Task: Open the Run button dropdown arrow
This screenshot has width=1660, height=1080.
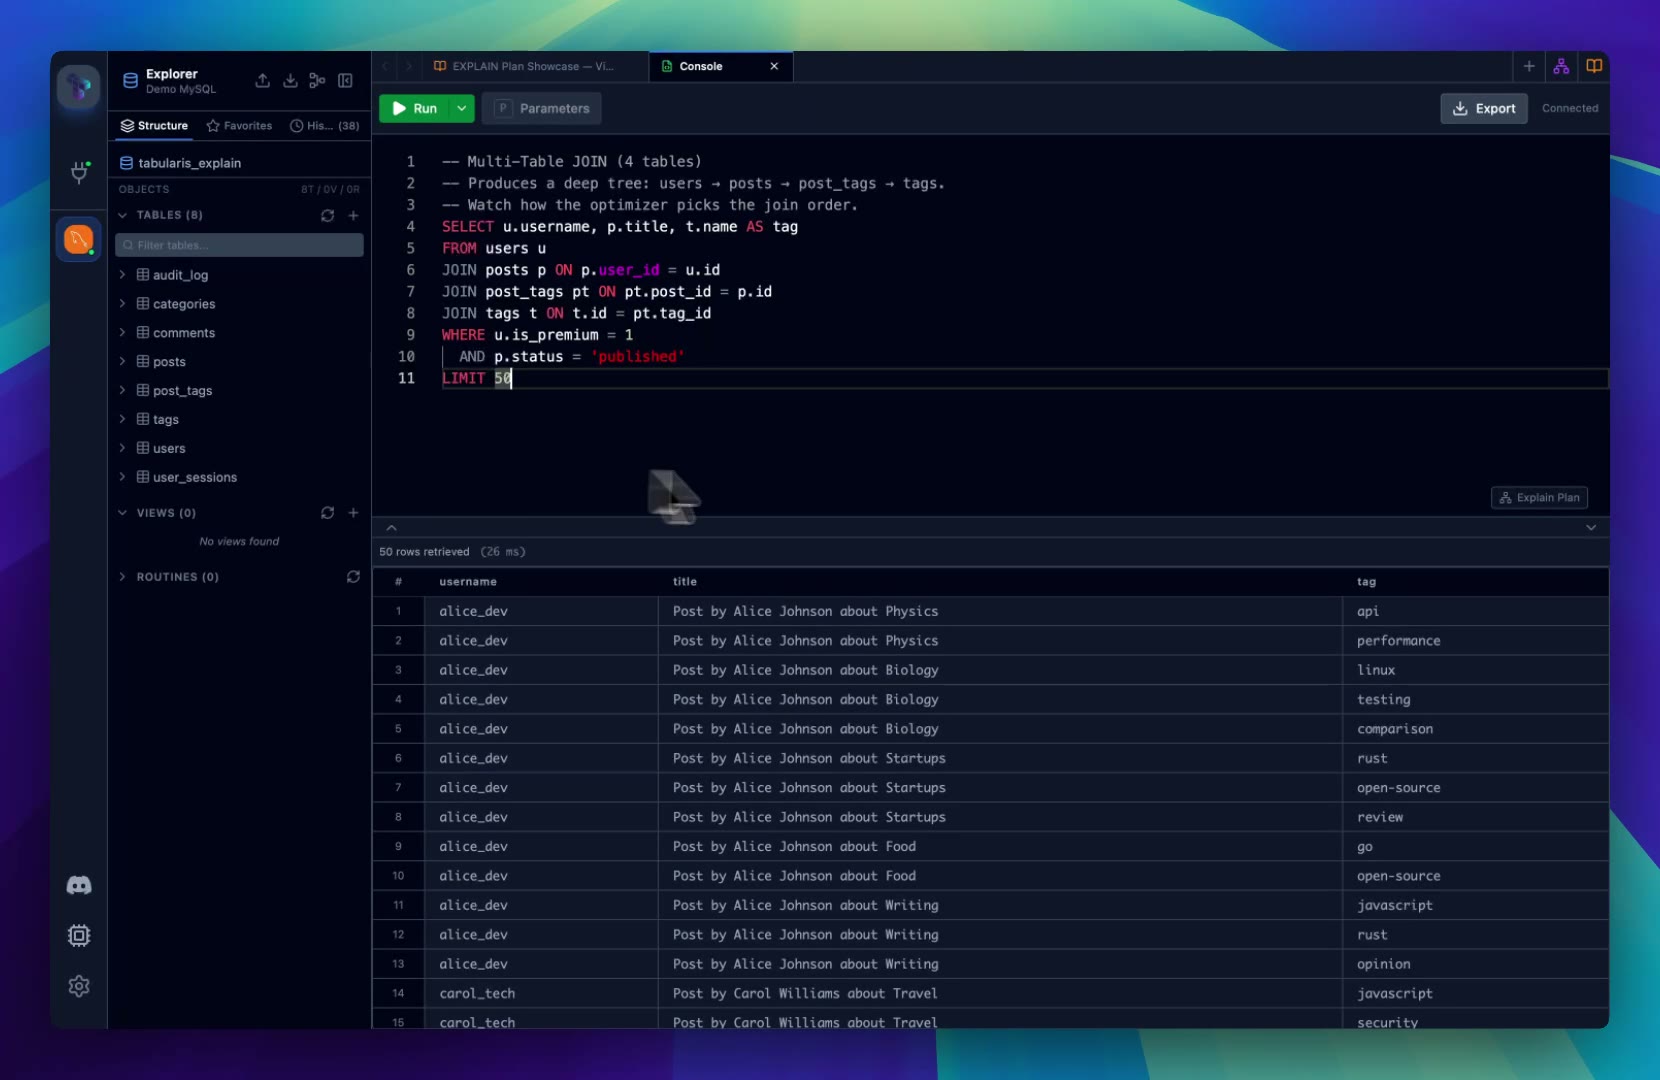Action: pos(461,109)
